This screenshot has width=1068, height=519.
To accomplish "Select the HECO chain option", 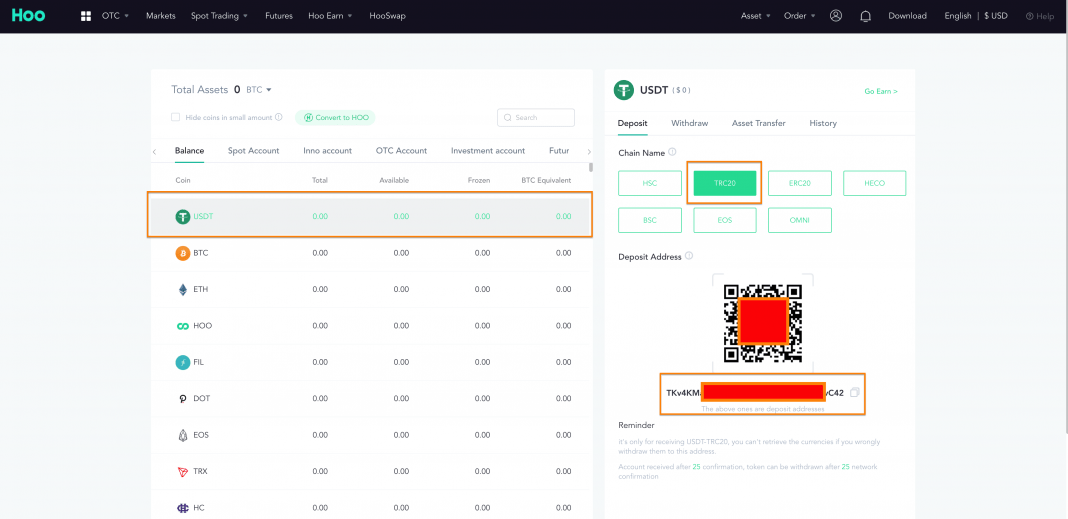I will pyautogui.click(x=875, y=183).
